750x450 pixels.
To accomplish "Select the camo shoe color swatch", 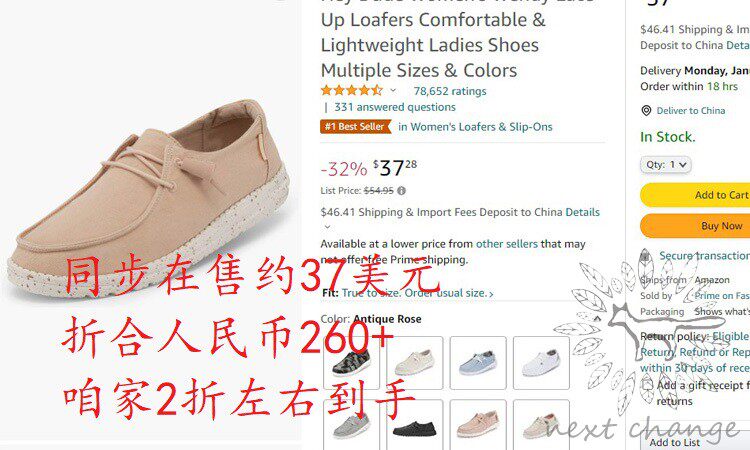I will tap(352, 363).
